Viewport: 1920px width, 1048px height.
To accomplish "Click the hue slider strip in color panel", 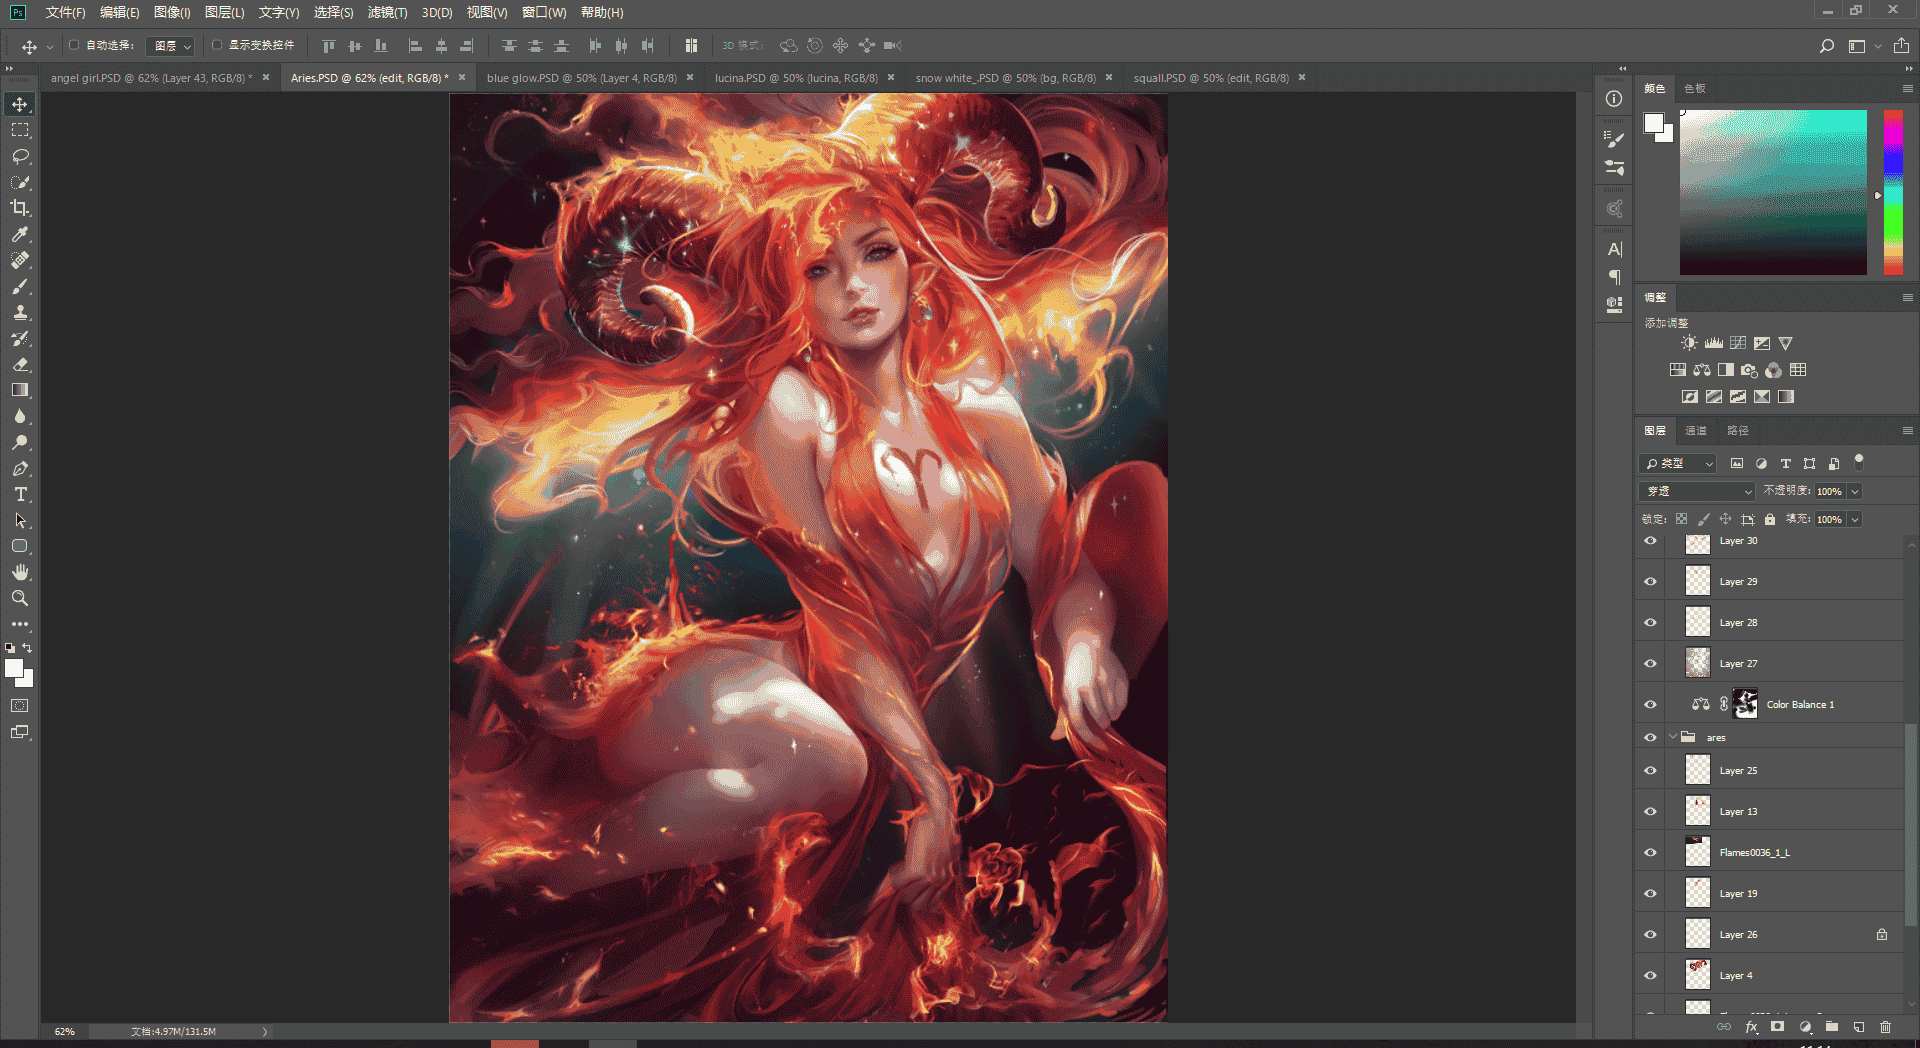I will pos(1893,192).
